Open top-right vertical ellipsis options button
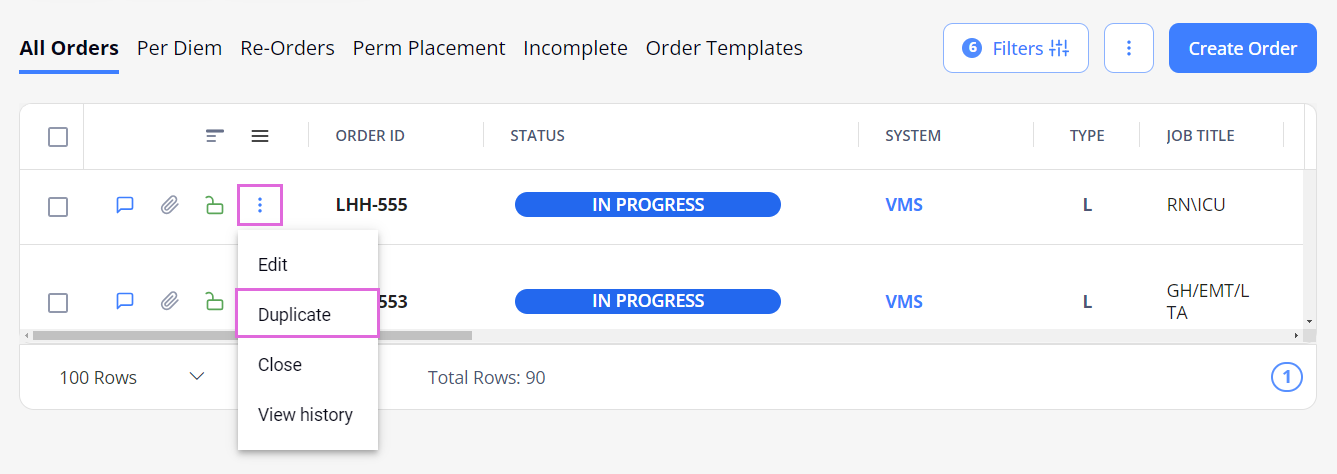The image size is (1337, 474). [x=1129, y=48]
